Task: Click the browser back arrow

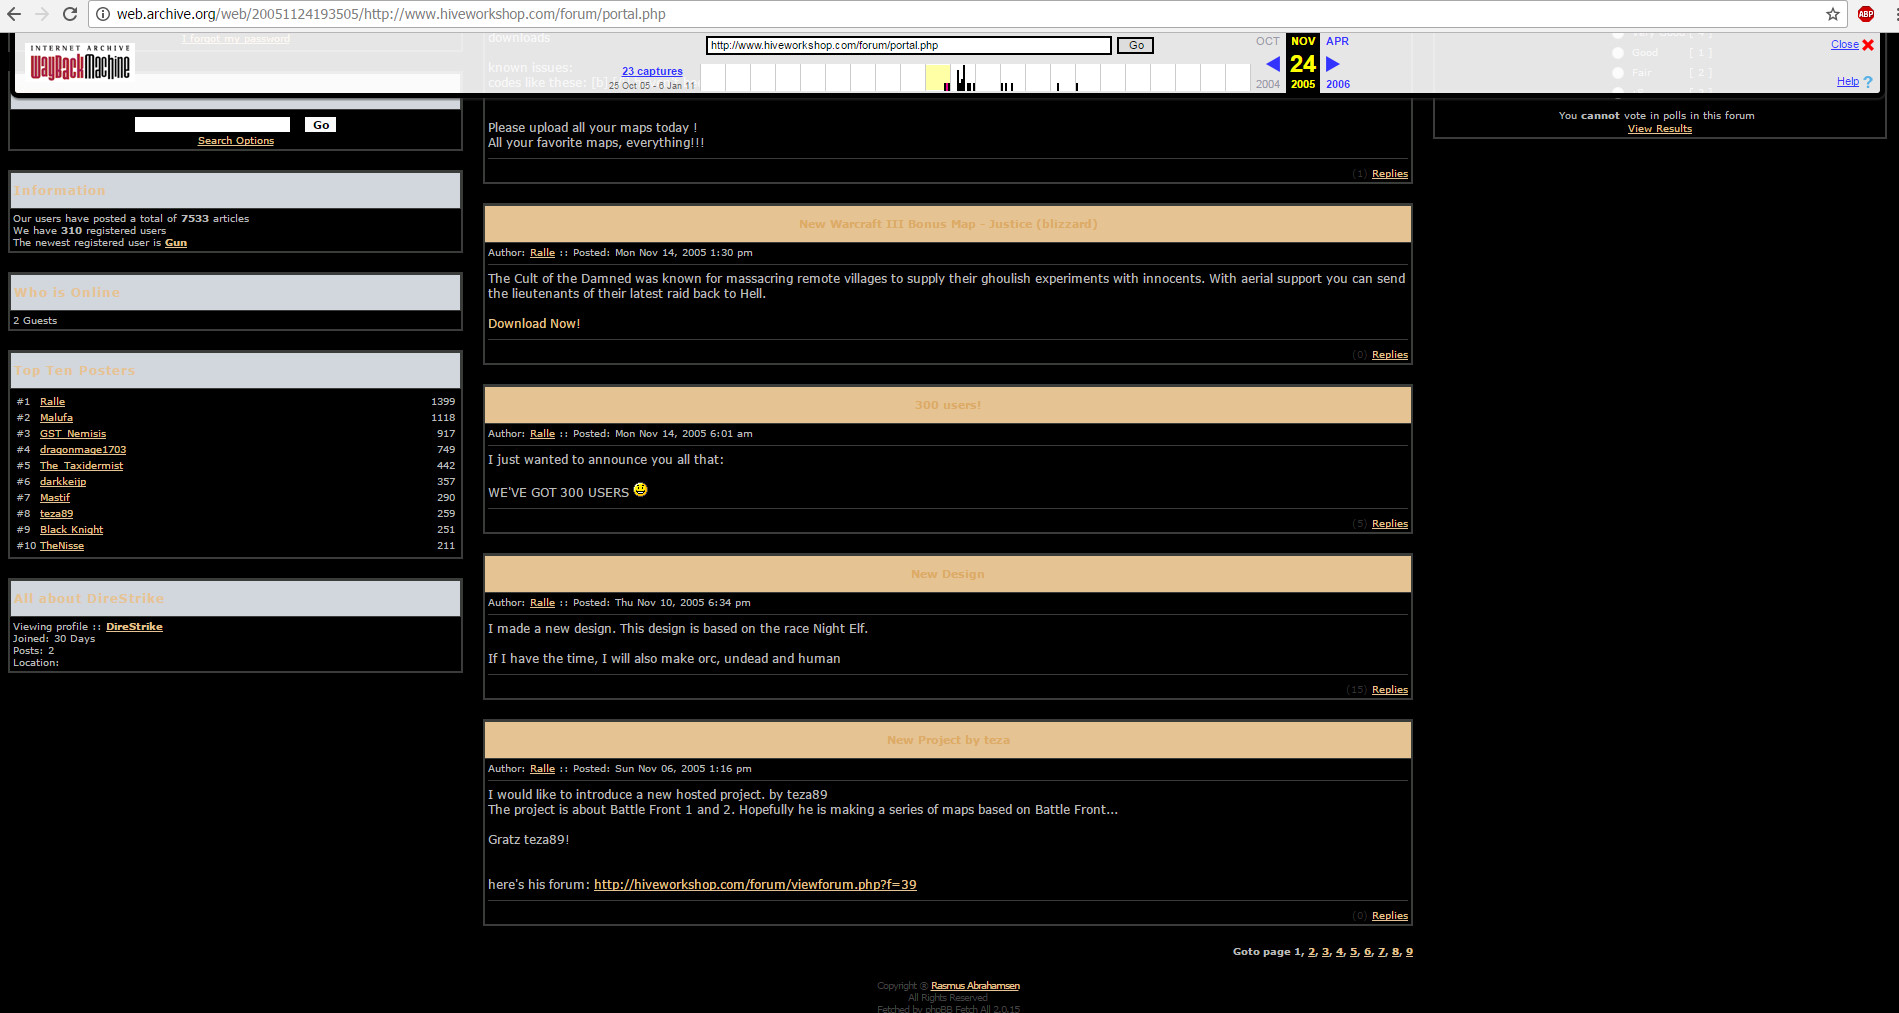Action: (x=14, y=14)
